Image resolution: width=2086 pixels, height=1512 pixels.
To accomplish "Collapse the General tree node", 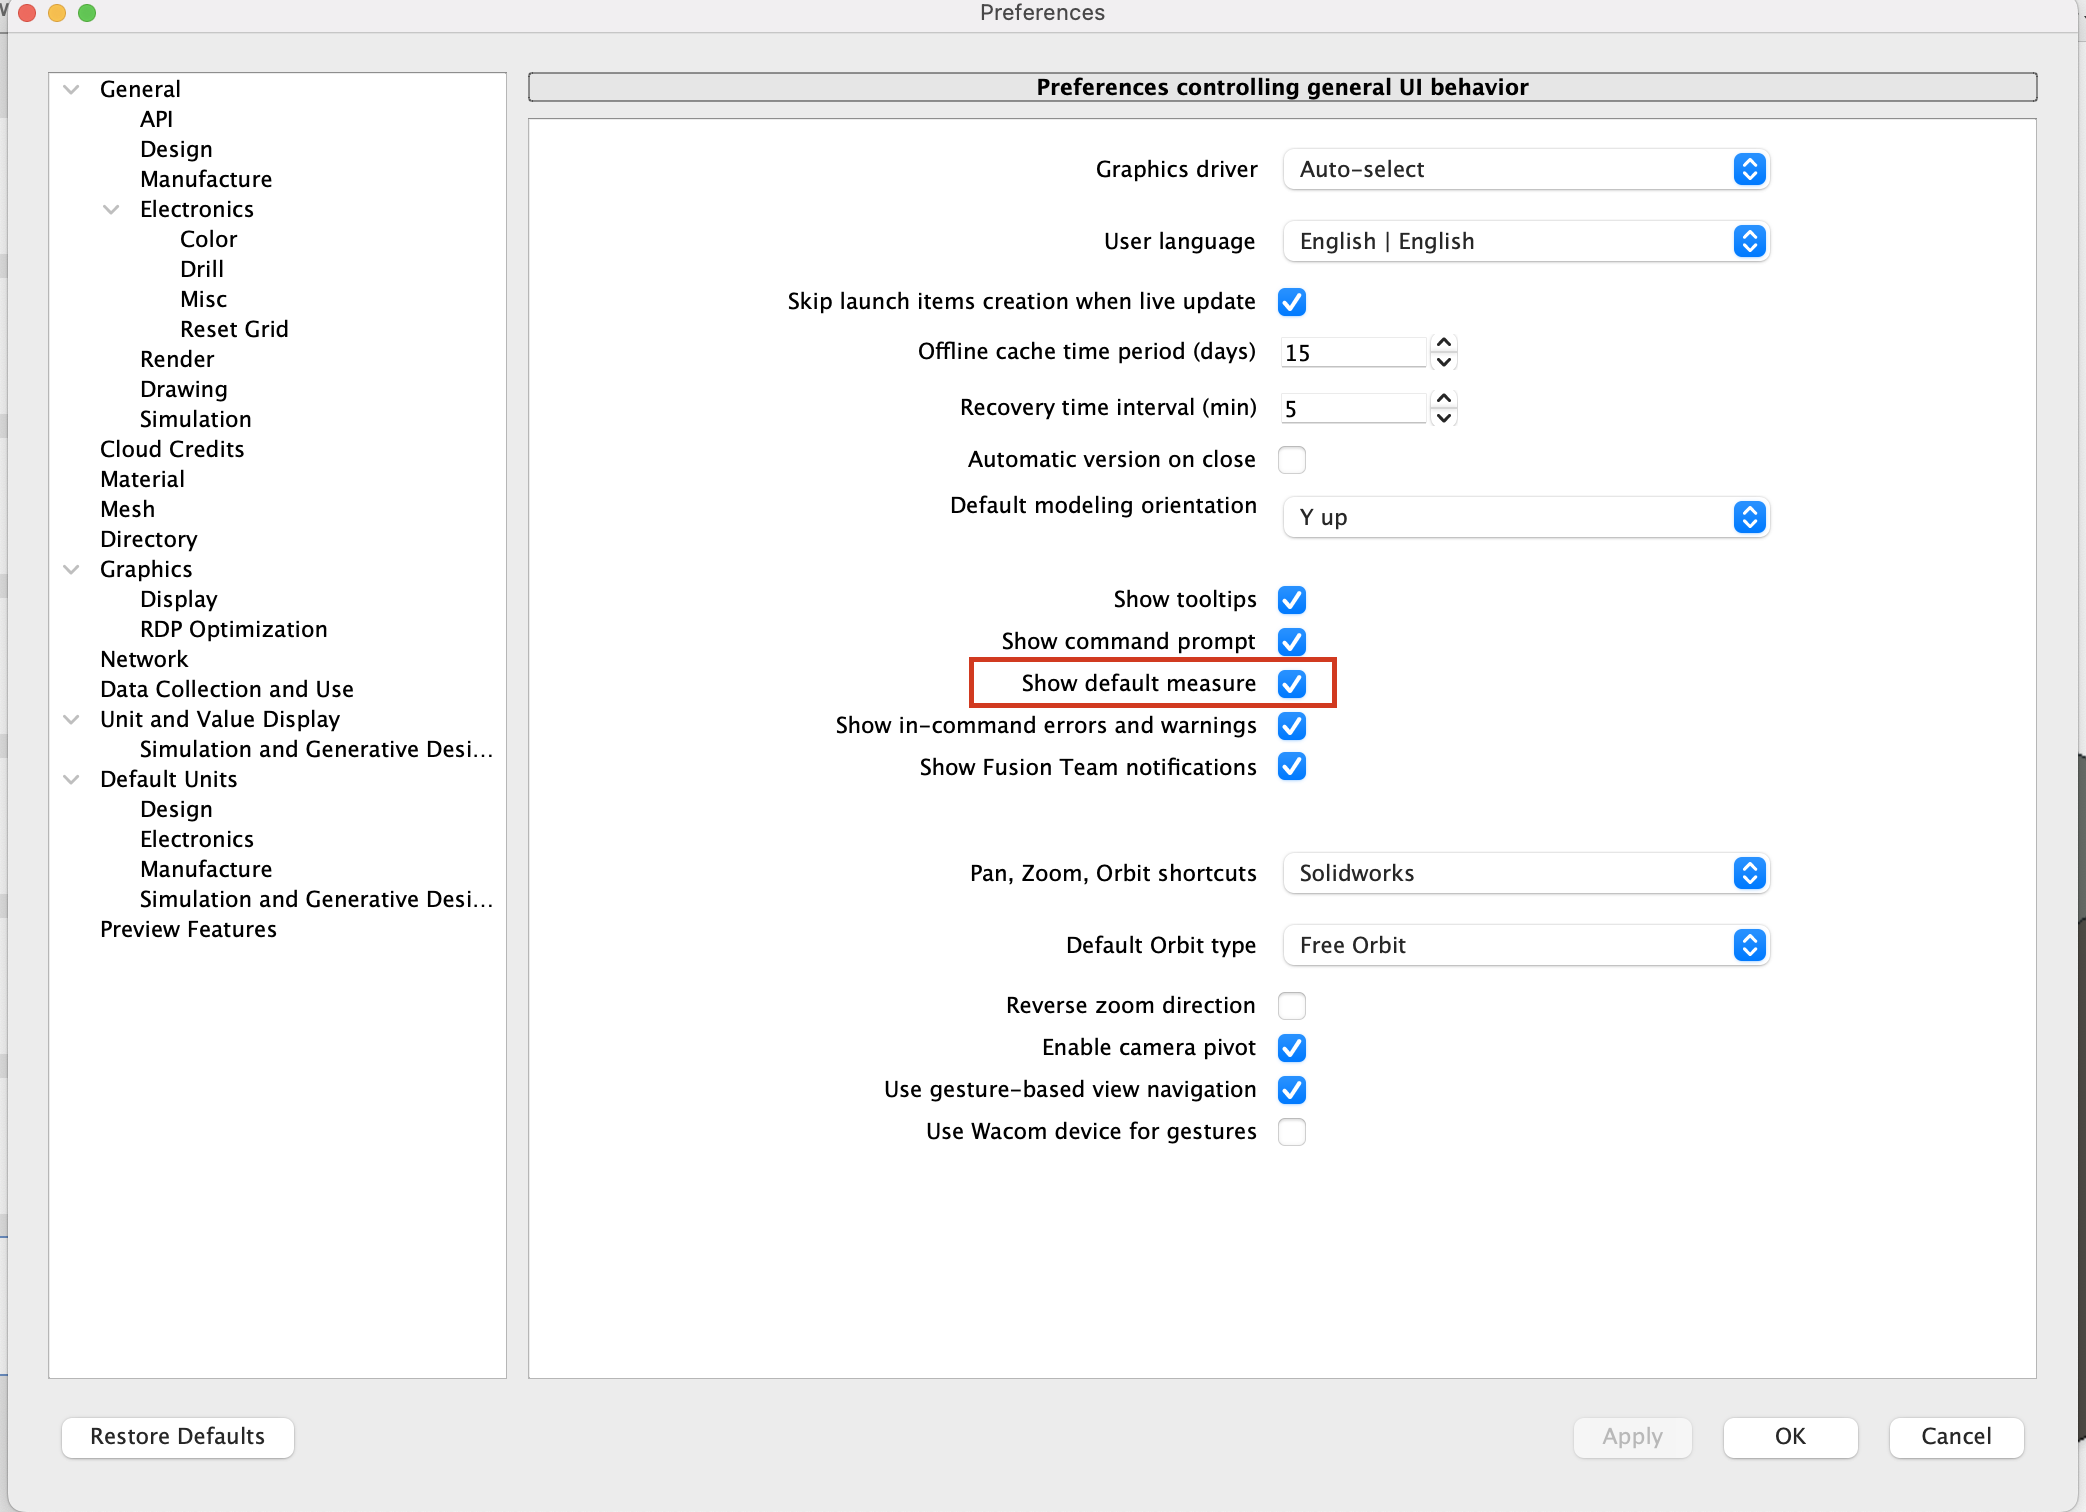I will [x=71, y=90].
